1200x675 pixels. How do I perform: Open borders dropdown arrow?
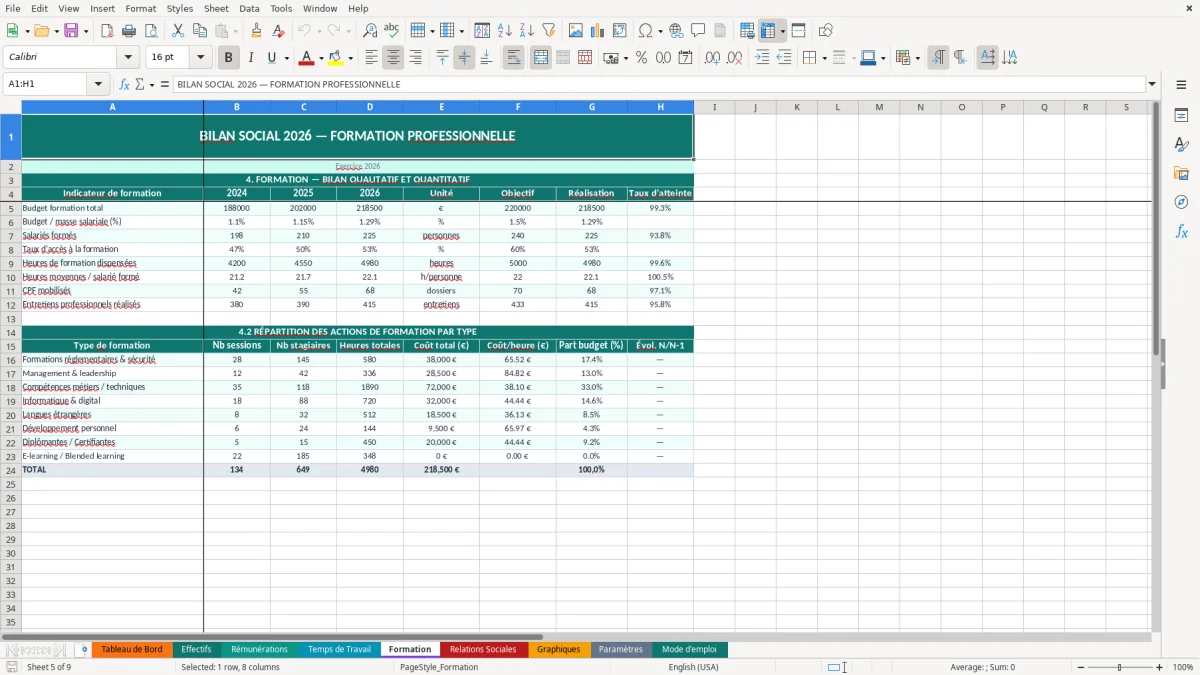click(x=827, y=58)
